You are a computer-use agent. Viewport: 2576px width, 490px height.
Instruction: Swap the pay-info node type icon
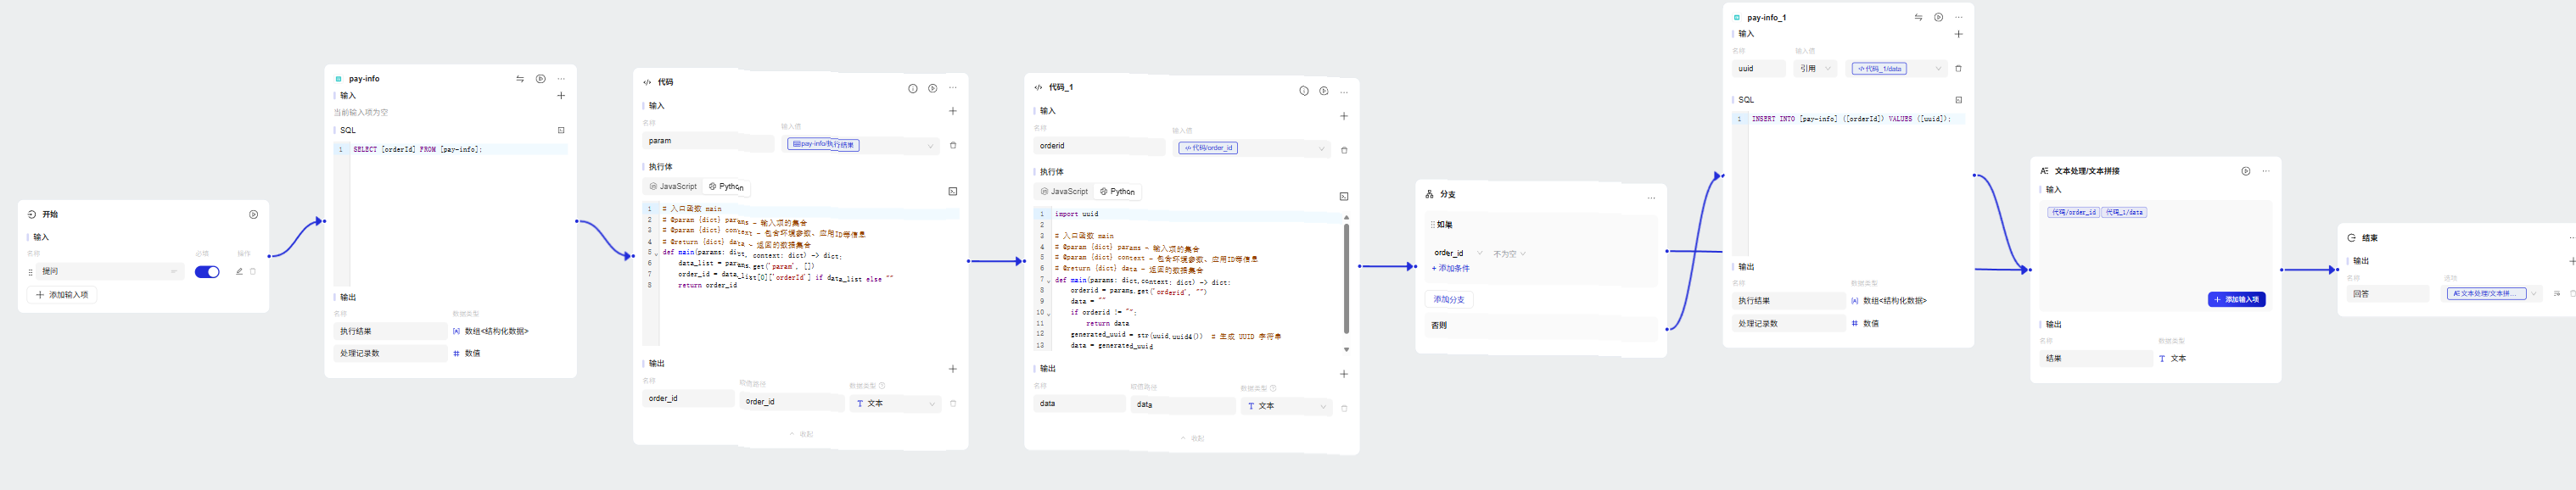(520, 79)
